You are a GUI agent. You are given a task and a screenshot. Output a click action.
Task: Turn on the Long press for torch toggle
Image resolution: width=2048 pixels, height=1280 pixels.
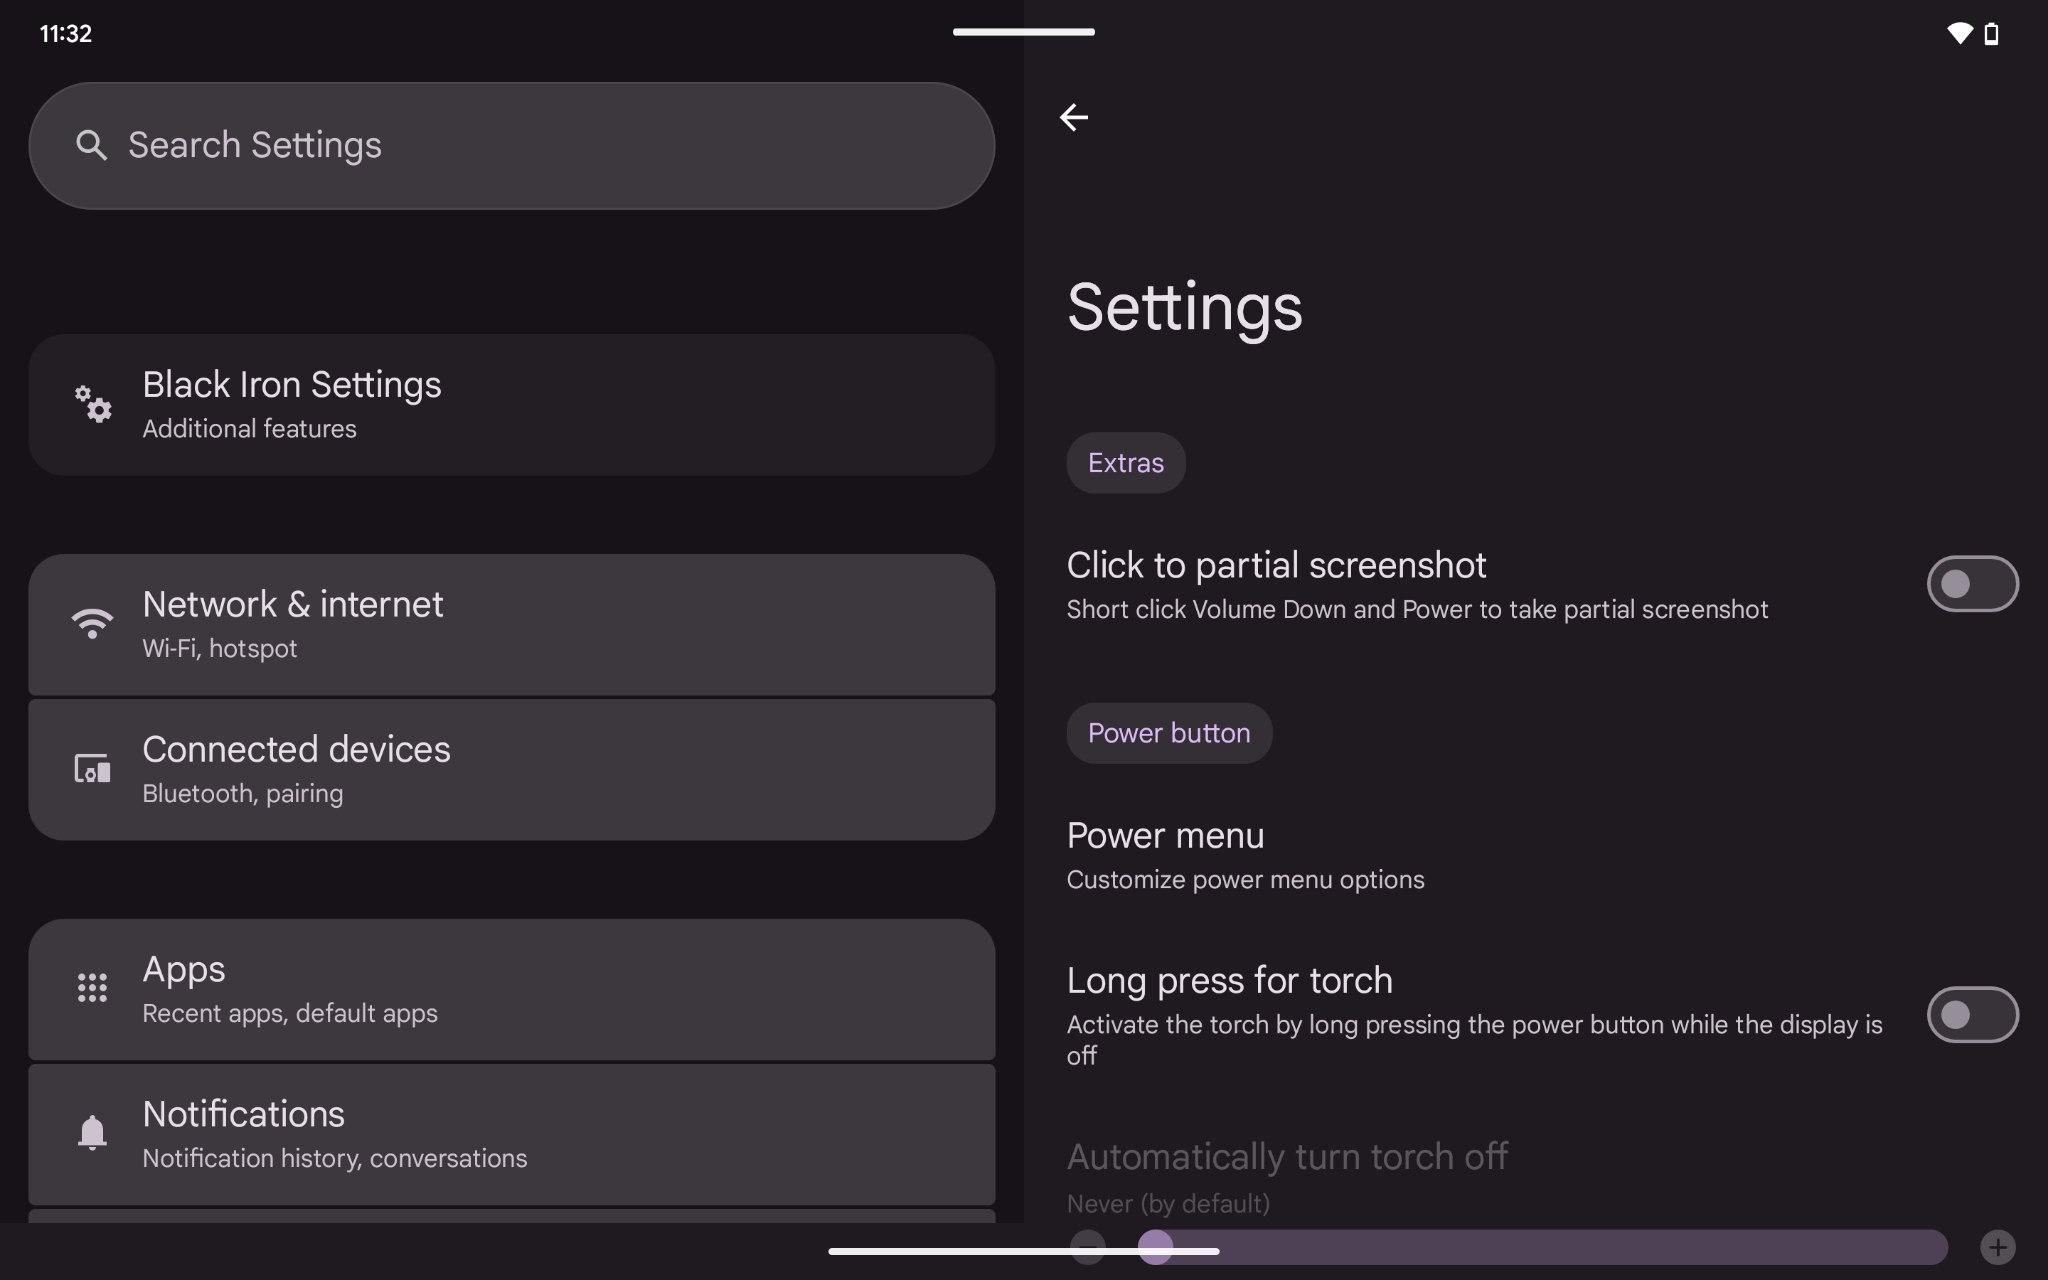[1972, 1015]
